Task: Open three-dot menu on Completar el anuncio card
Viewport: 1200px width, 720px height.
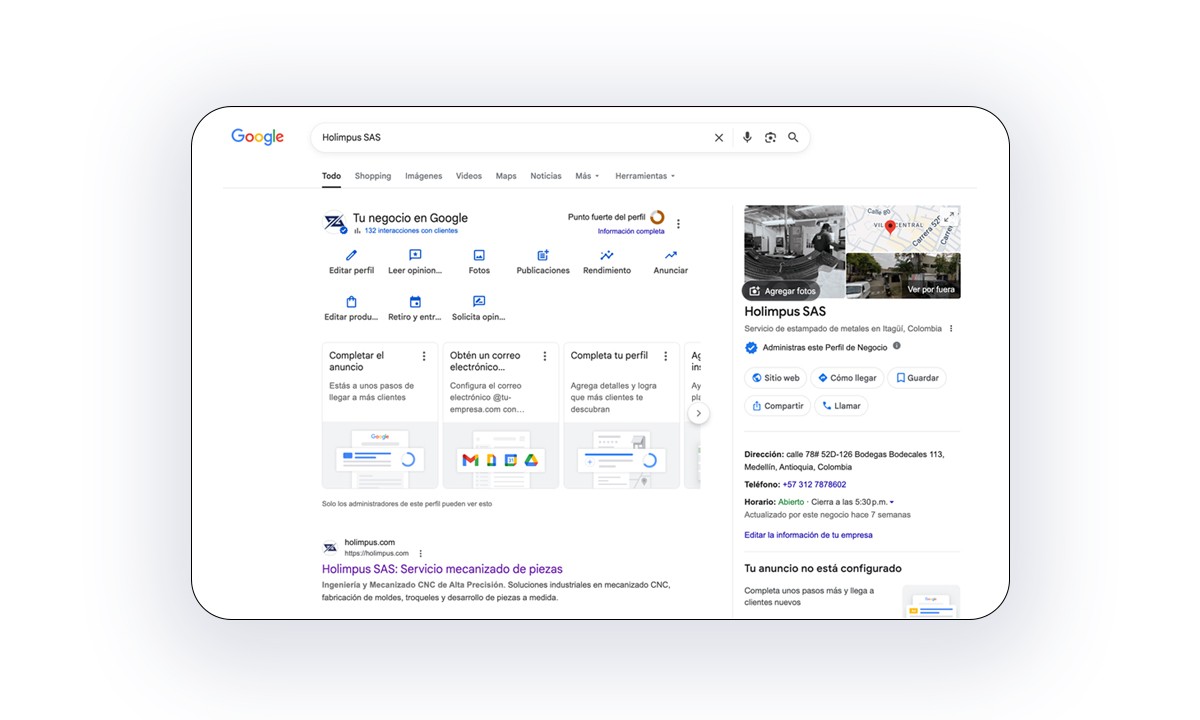Action: (424, 356)
